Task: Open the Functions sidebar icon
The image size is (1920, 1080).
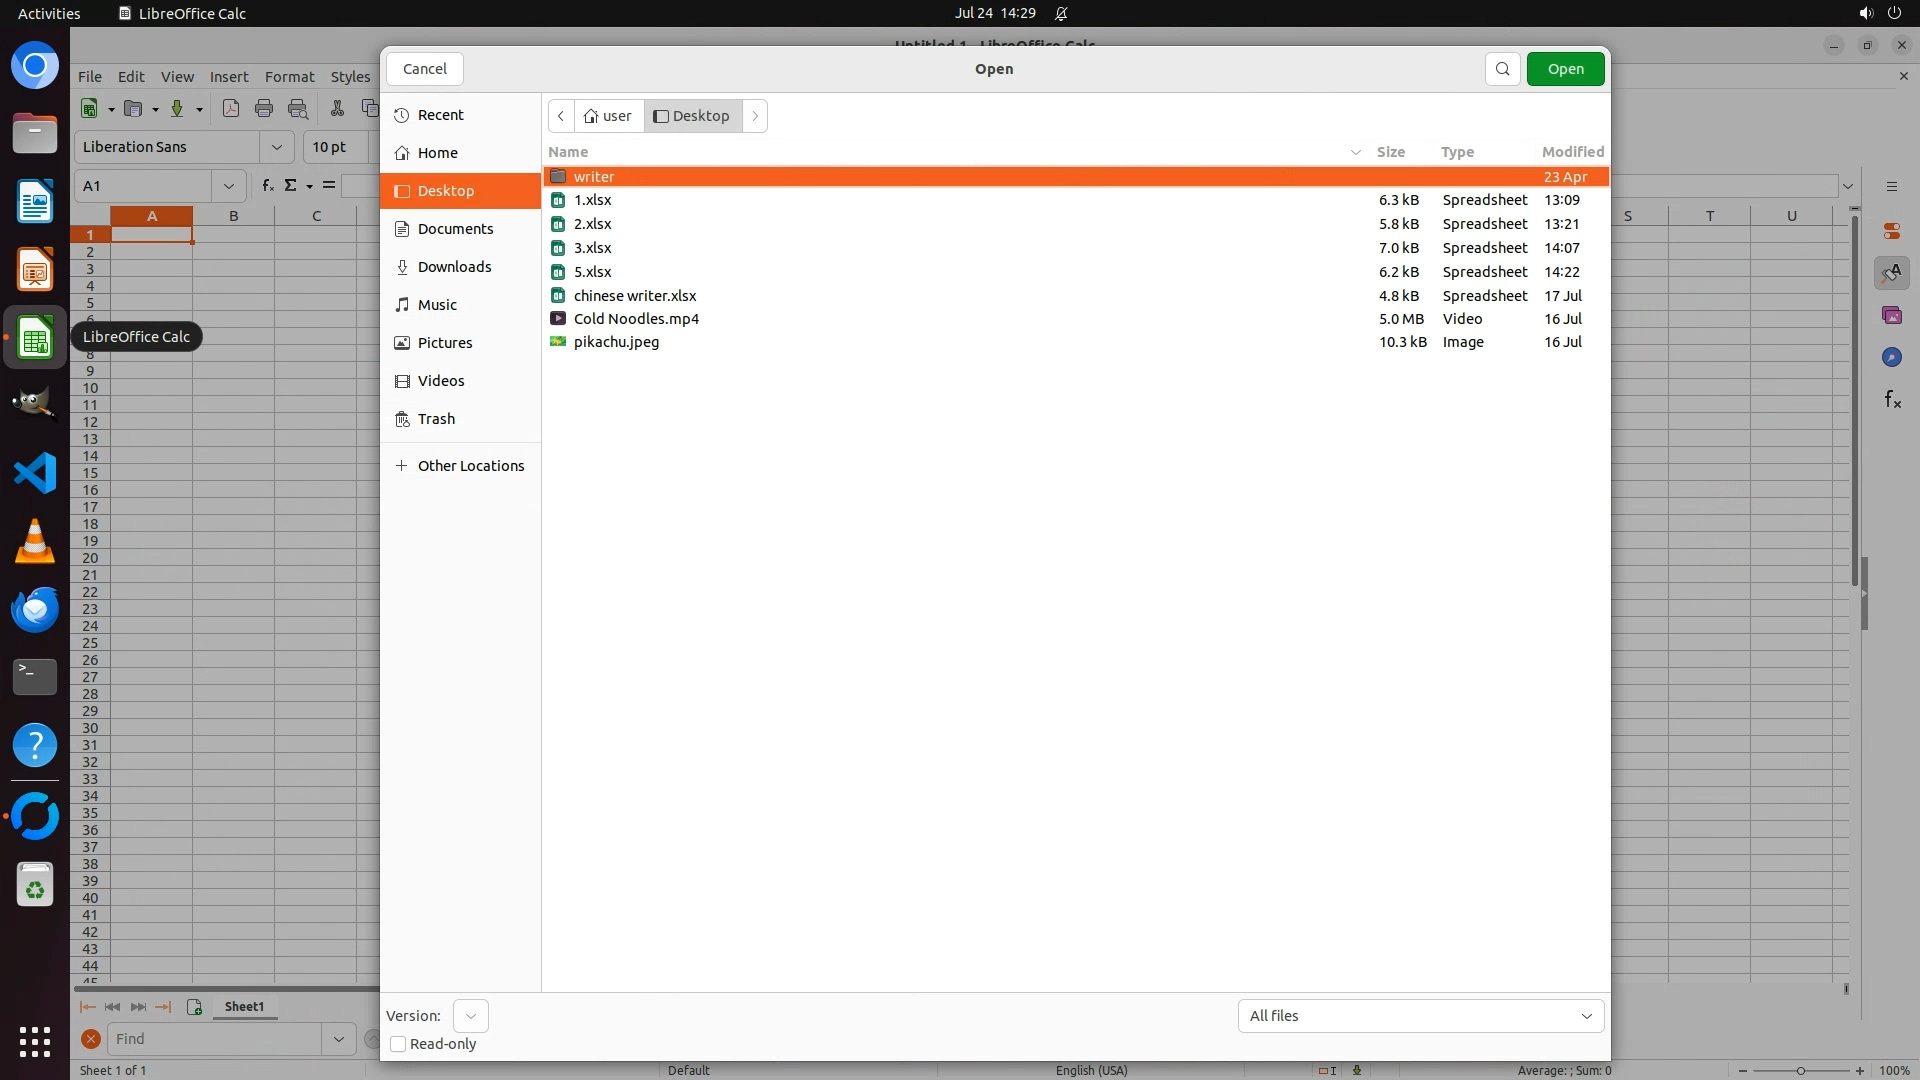Action: pyautogui.click(x=1892, y=400)
